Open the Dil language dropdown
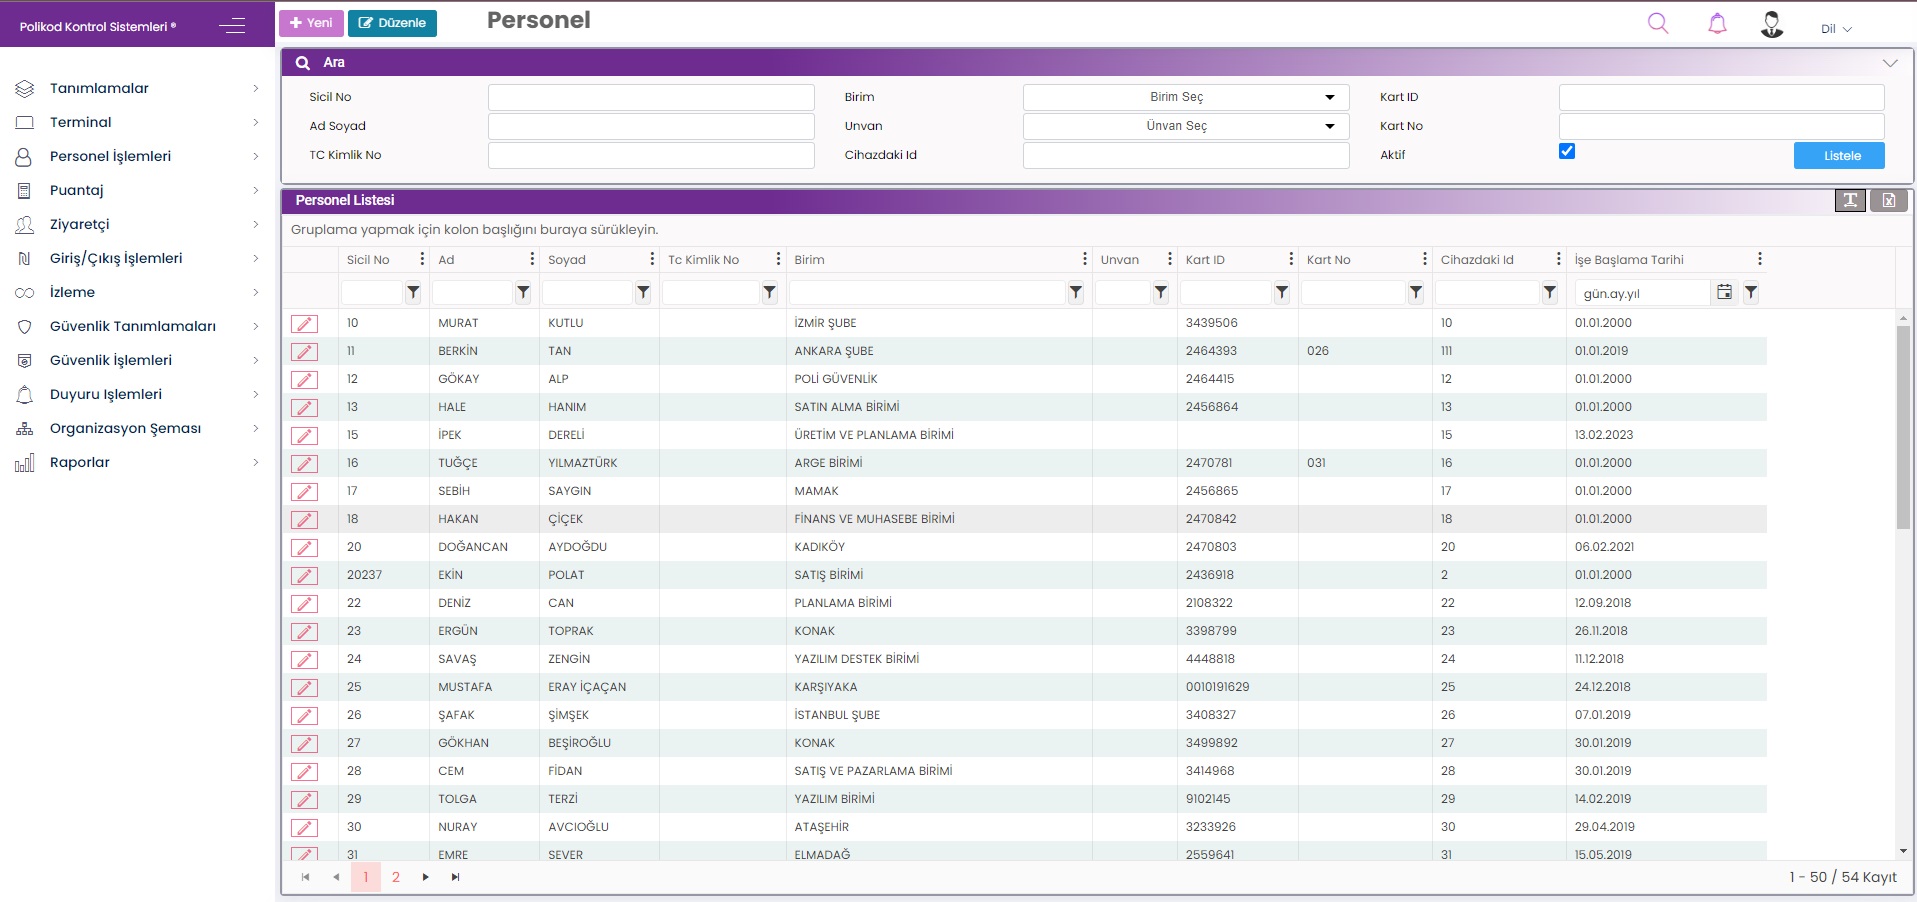 [1836, 29]
